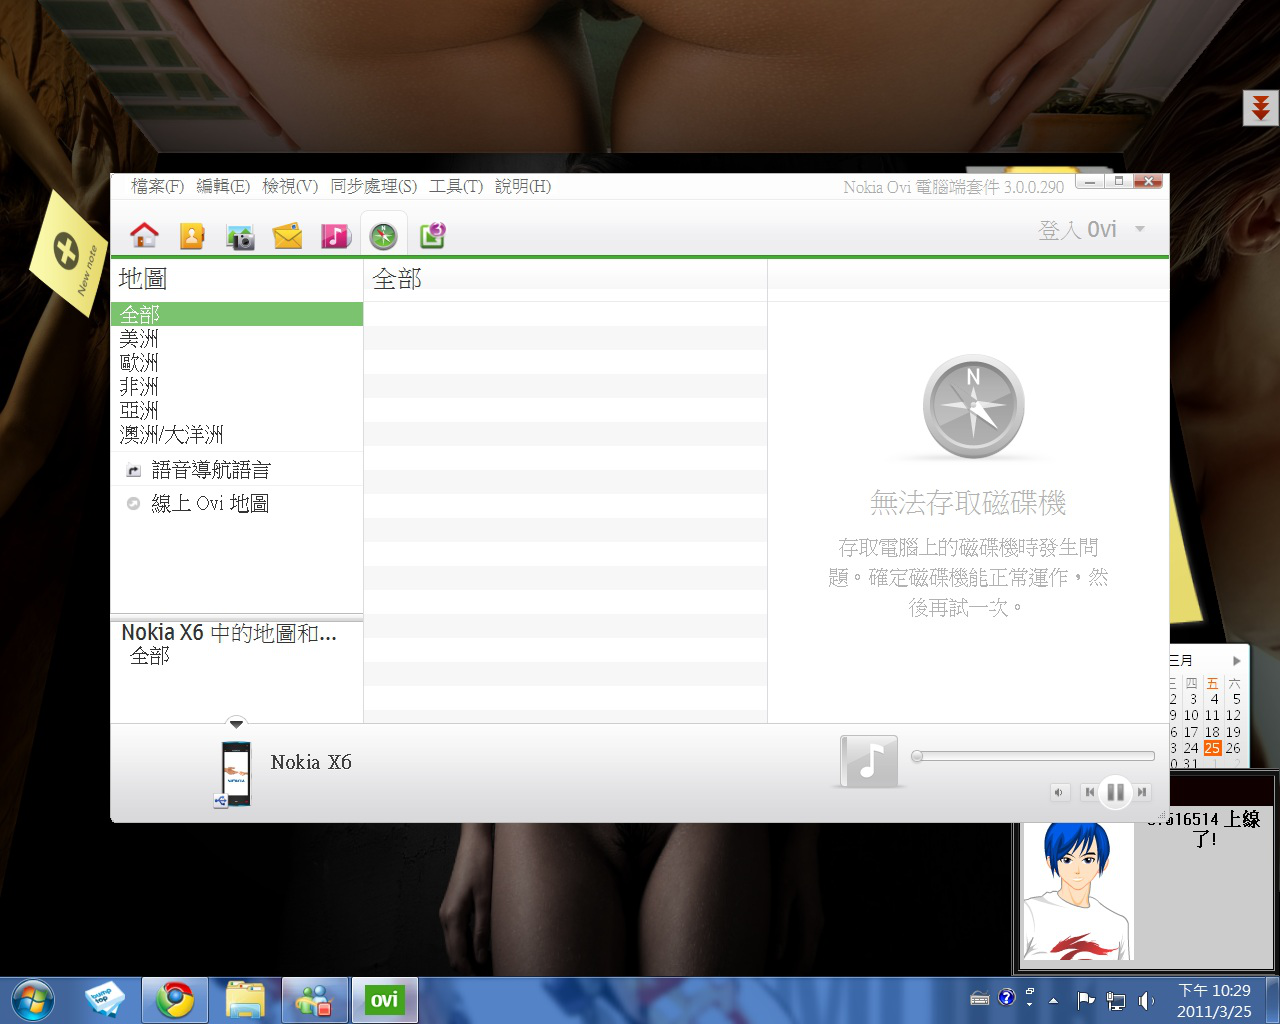The height and width of the screenshot is (1024, 1280).
Task: Click the Nokia X6 device name
Action: pos(311,762)
